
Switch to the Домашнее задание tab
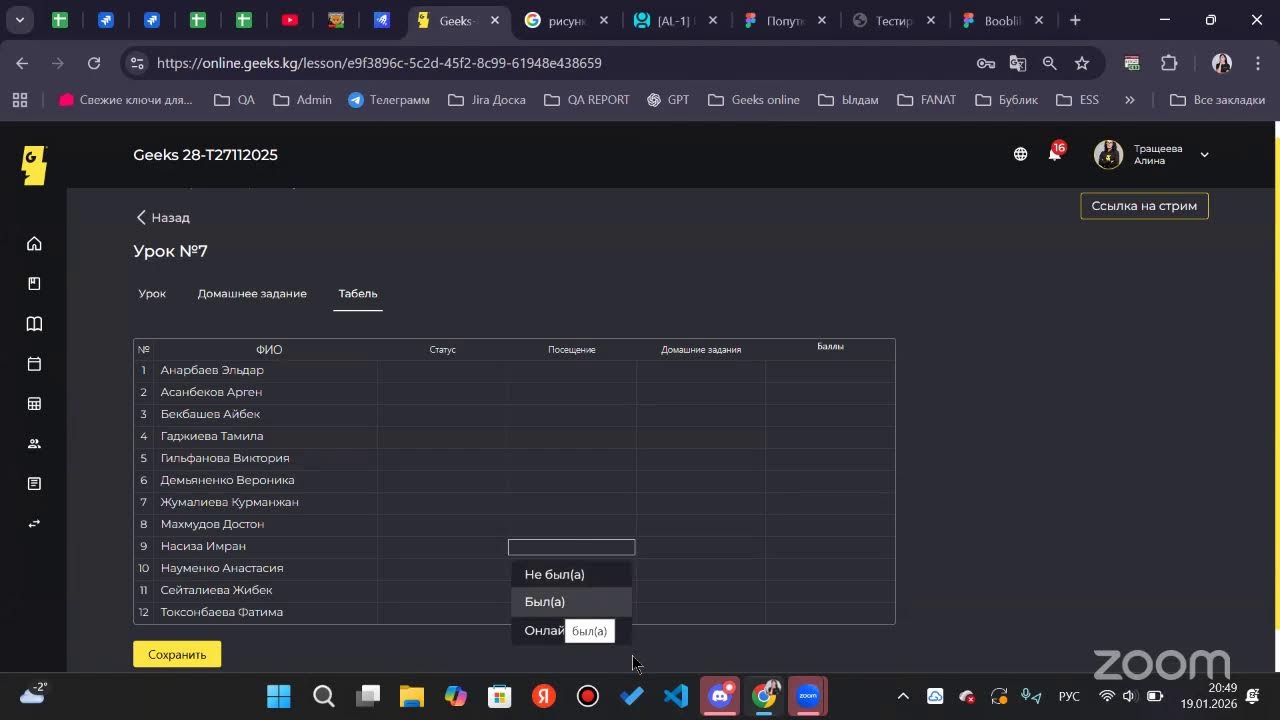(252, 293)
